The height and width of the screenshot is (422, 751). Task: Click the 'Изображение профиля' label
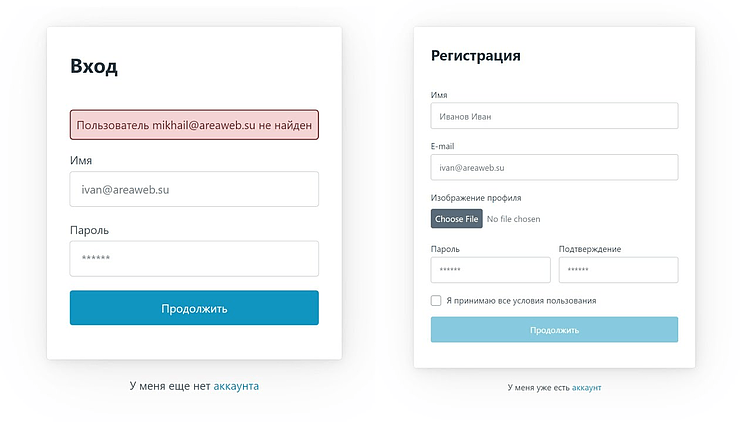tap(476, 198)
